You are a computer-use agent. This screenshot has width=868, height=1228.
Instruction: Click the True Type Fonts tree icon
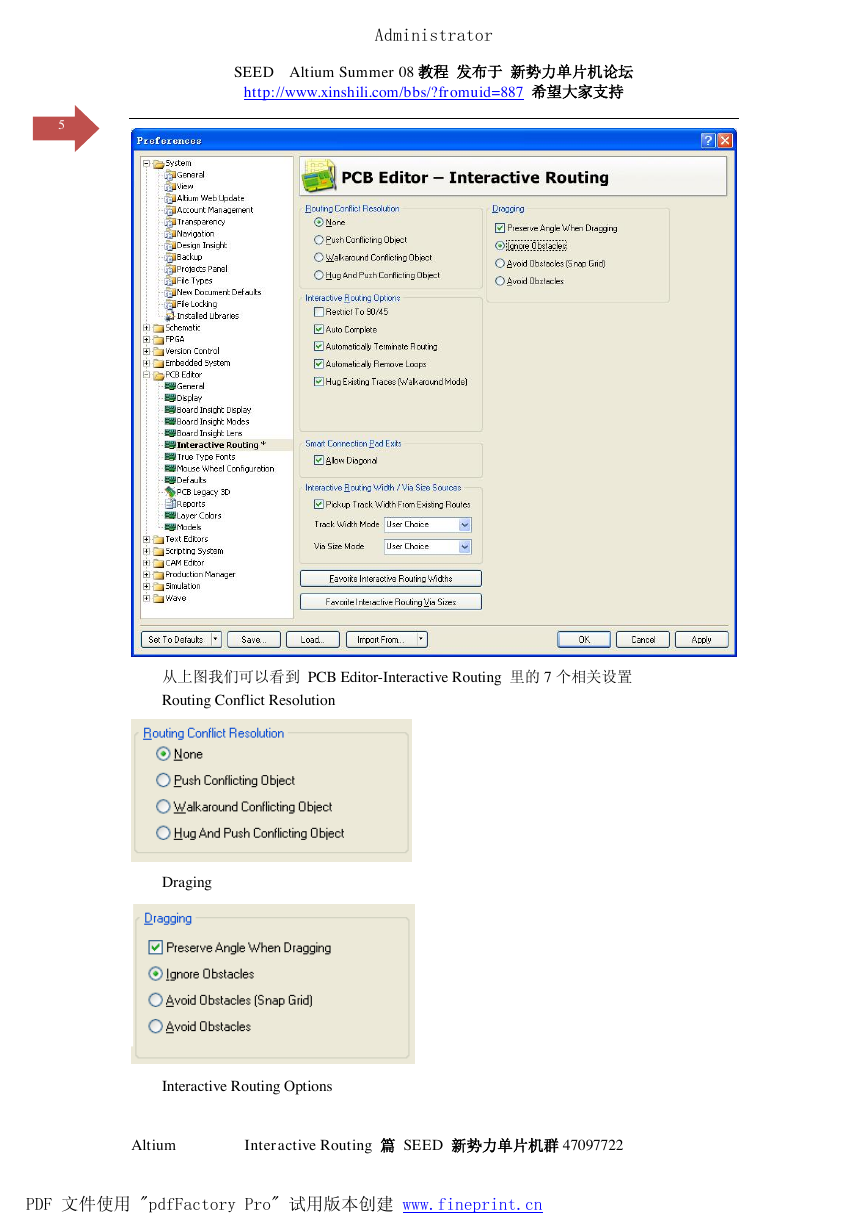pos(170,457)
